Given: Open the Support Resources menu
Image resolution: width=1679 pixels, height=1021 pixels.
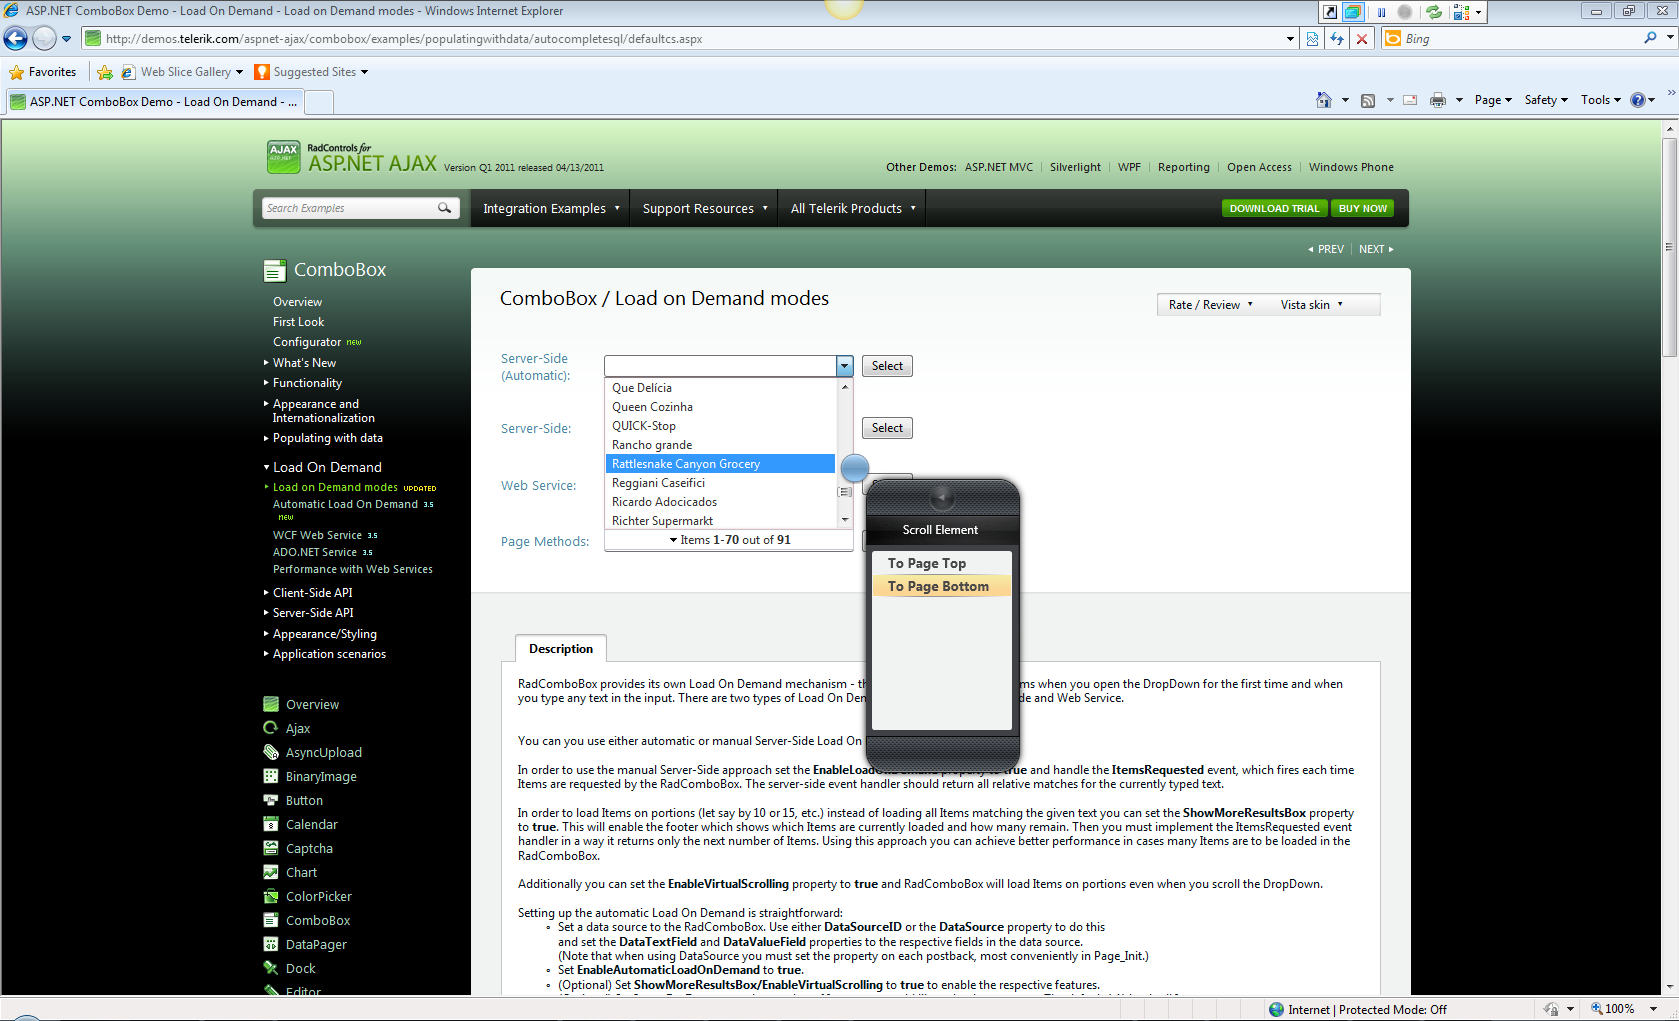Looking at the screenshot, I should pos(705,208).
